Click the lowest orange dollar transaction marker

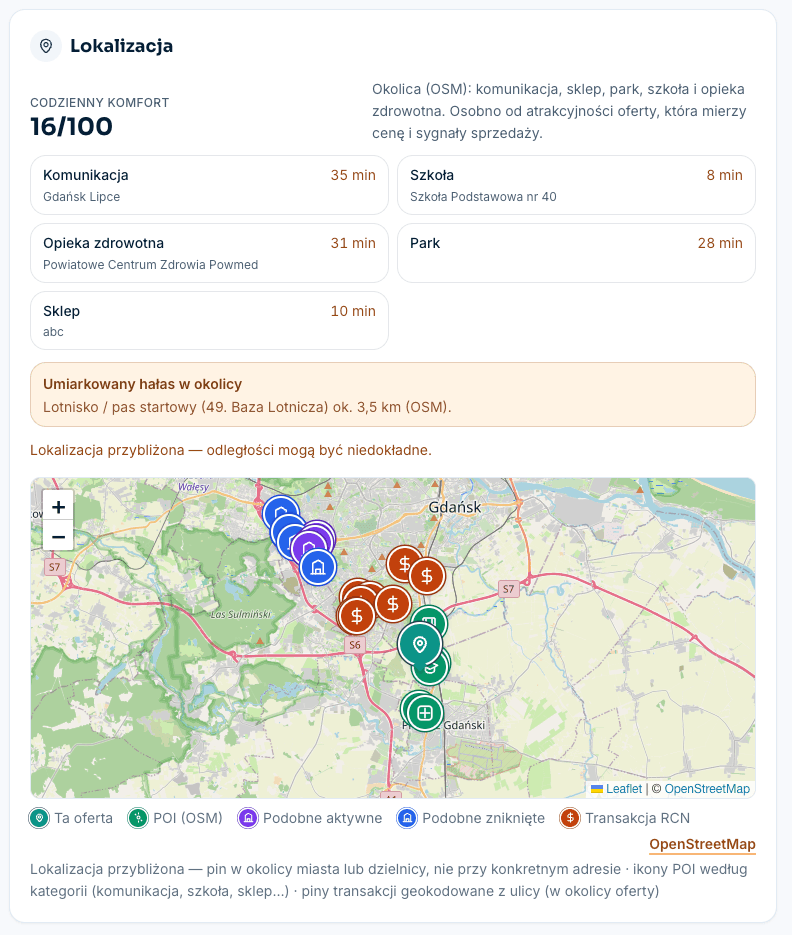357,616
